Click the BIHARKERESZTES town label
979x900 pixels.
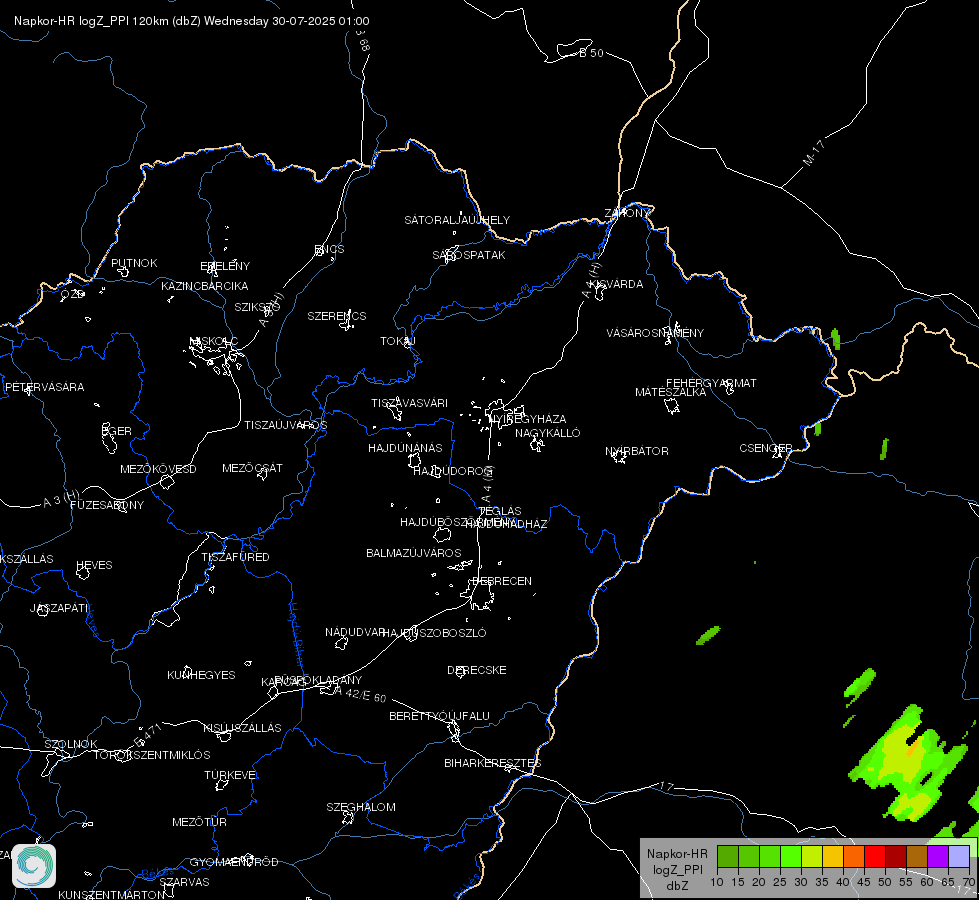493,763
